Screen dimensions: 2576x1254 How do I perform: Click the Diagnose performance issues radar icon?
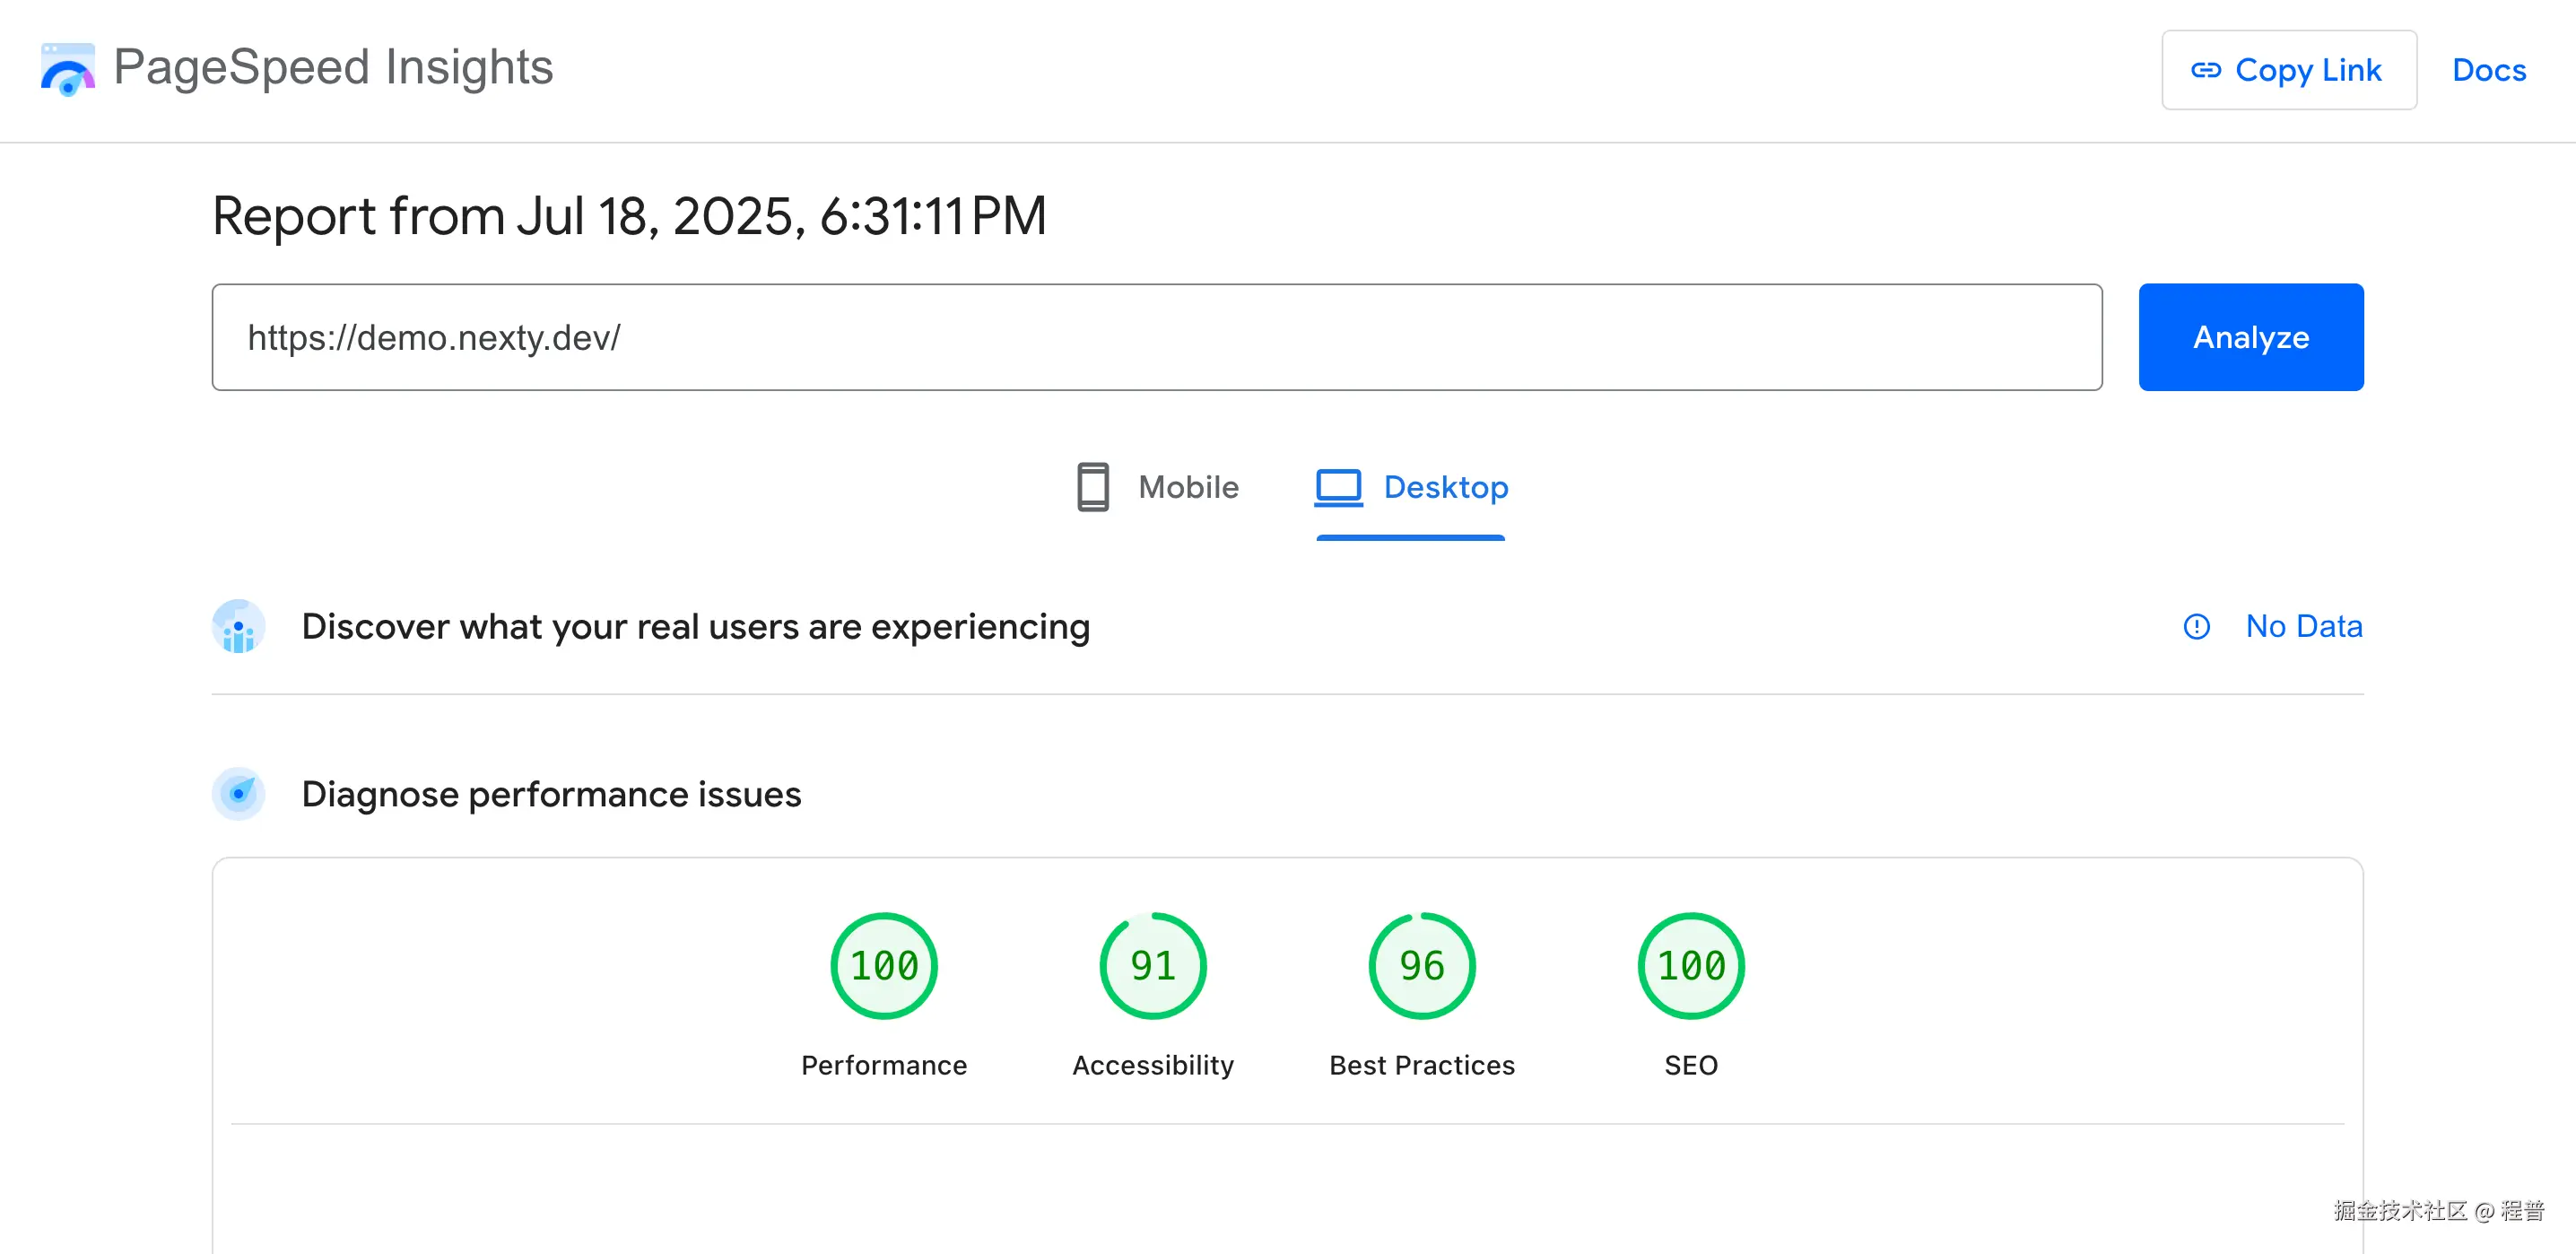click(238, 794)
